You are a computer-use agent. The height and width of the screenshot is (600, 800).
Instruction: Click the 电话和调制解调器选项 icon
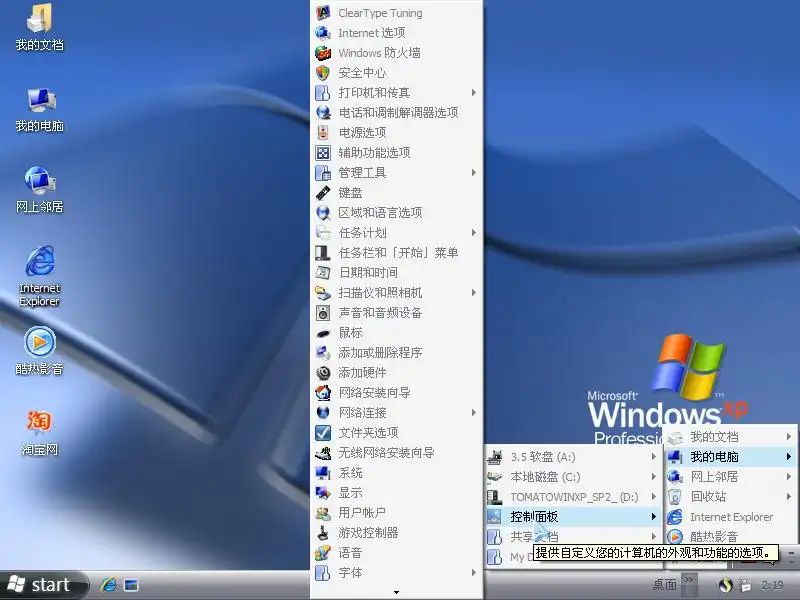(x=323, y=113)
